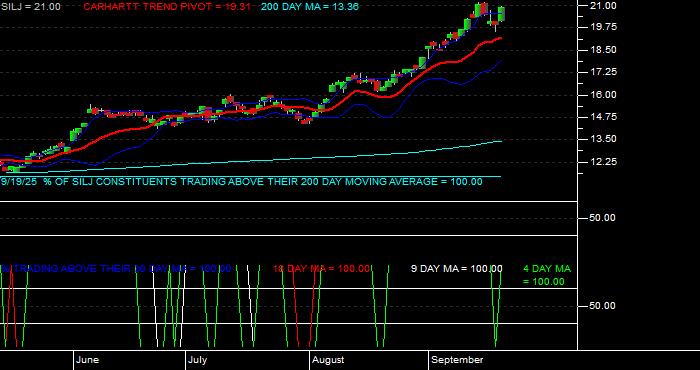Viewport: 700px width, 370px height.
Task: Click the August month marker on time axis
Action: [x=328, y=360]
